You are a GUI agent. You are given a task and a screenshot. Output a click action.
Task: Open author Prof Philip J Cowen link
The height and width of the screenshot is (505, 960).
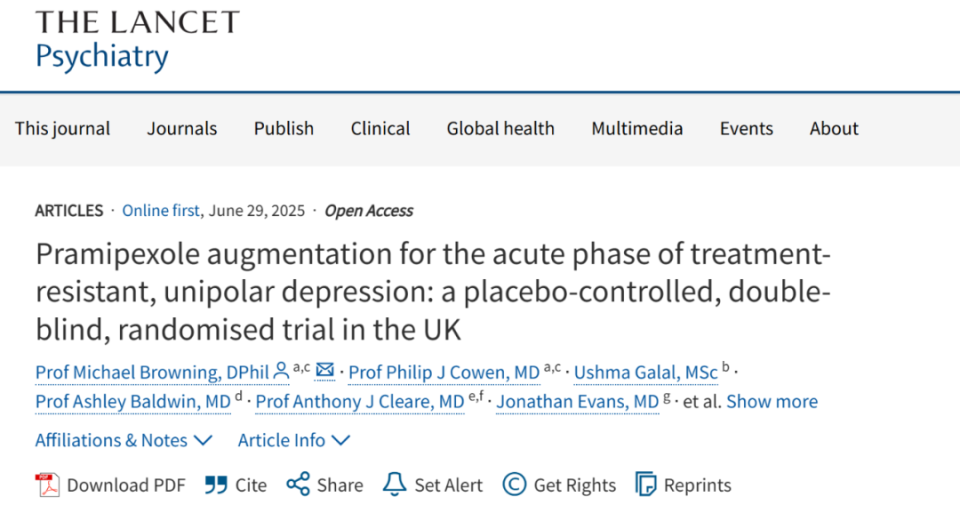(444, 372)
